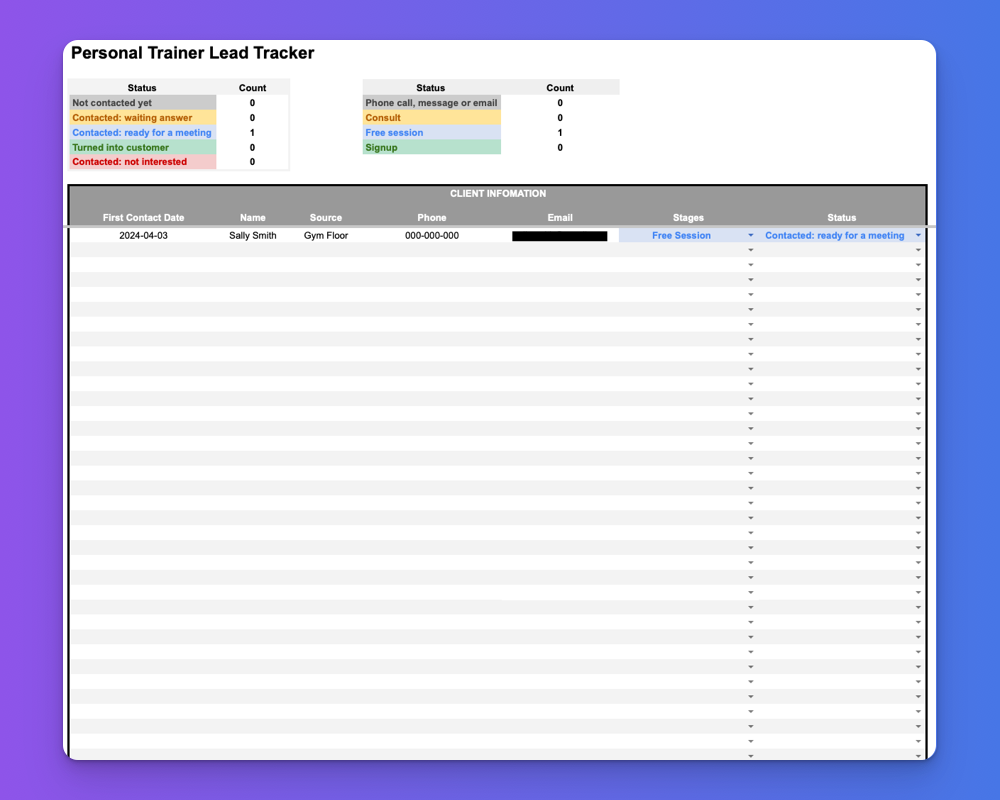Select the 'First Contact Date' column header
Screen dimensions: 1000x800
pos(143,217)
